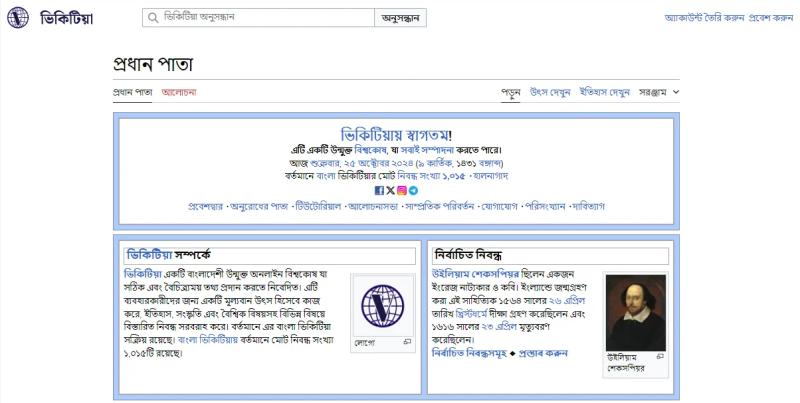This screenshot has height=403, width=800.
Task: Click প্রবেশ করুন login link
Action: 770,18
